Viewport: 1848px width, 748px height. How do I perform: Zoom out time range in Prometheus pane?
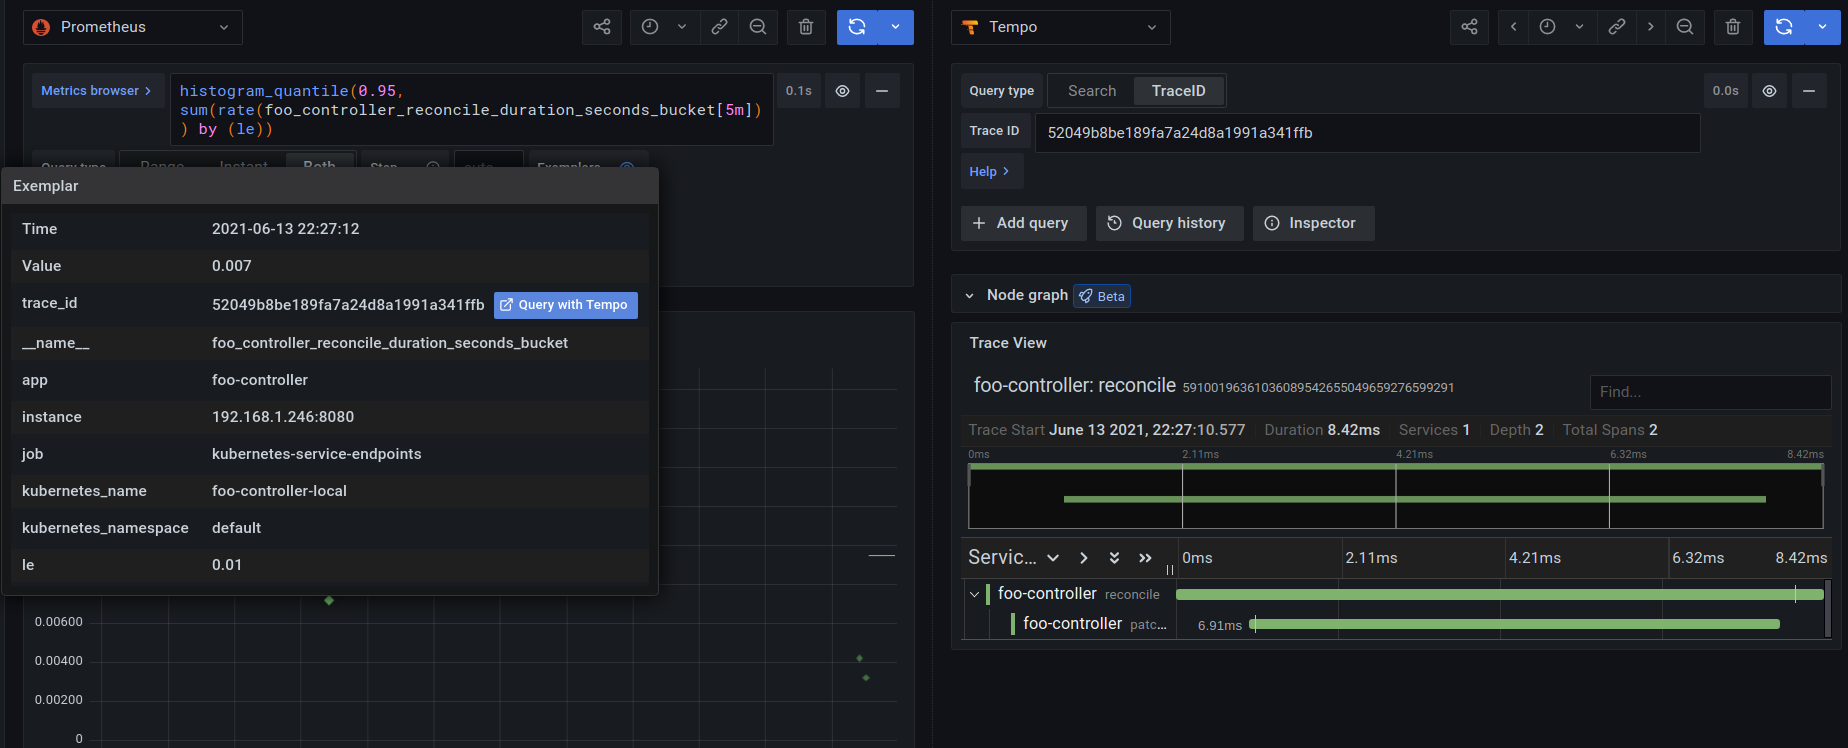pyautogui.click(x=758, y=27)
